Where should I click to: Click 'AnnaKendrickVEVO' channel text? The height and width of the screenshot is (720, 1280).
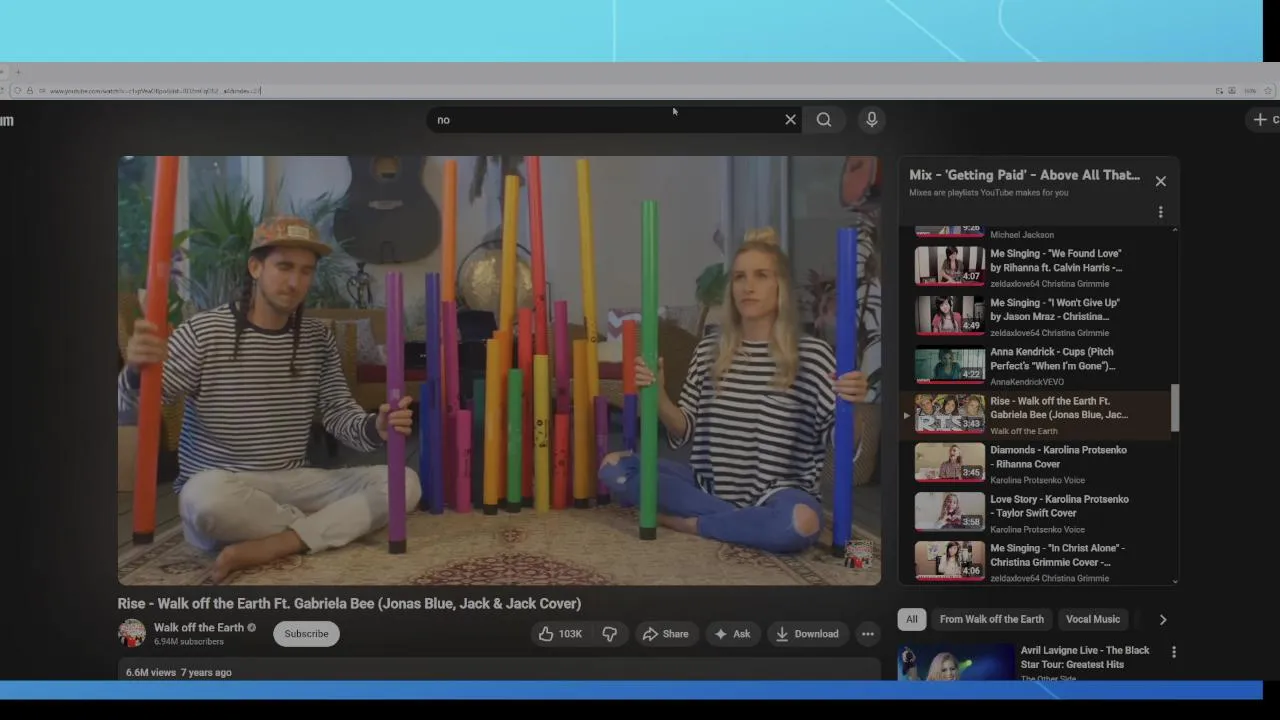1027,382
